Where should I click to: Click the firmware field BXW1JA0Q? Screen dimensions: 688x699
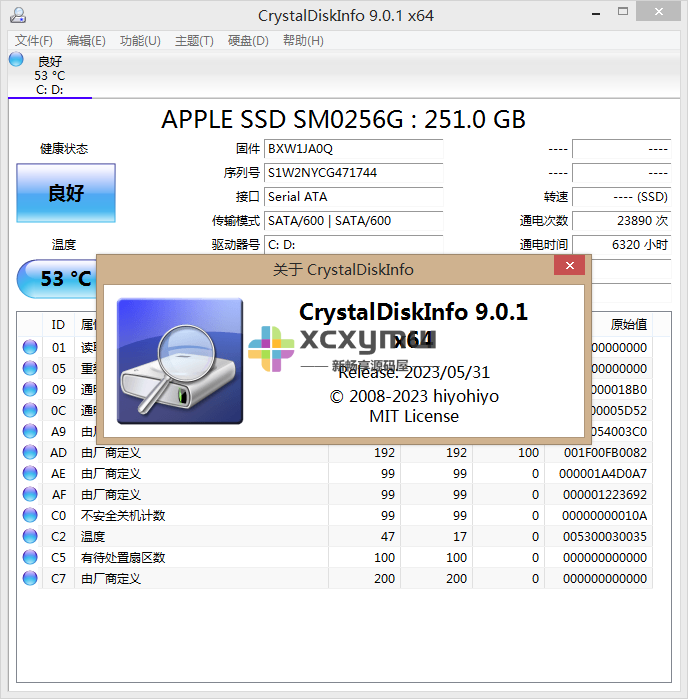354,149
